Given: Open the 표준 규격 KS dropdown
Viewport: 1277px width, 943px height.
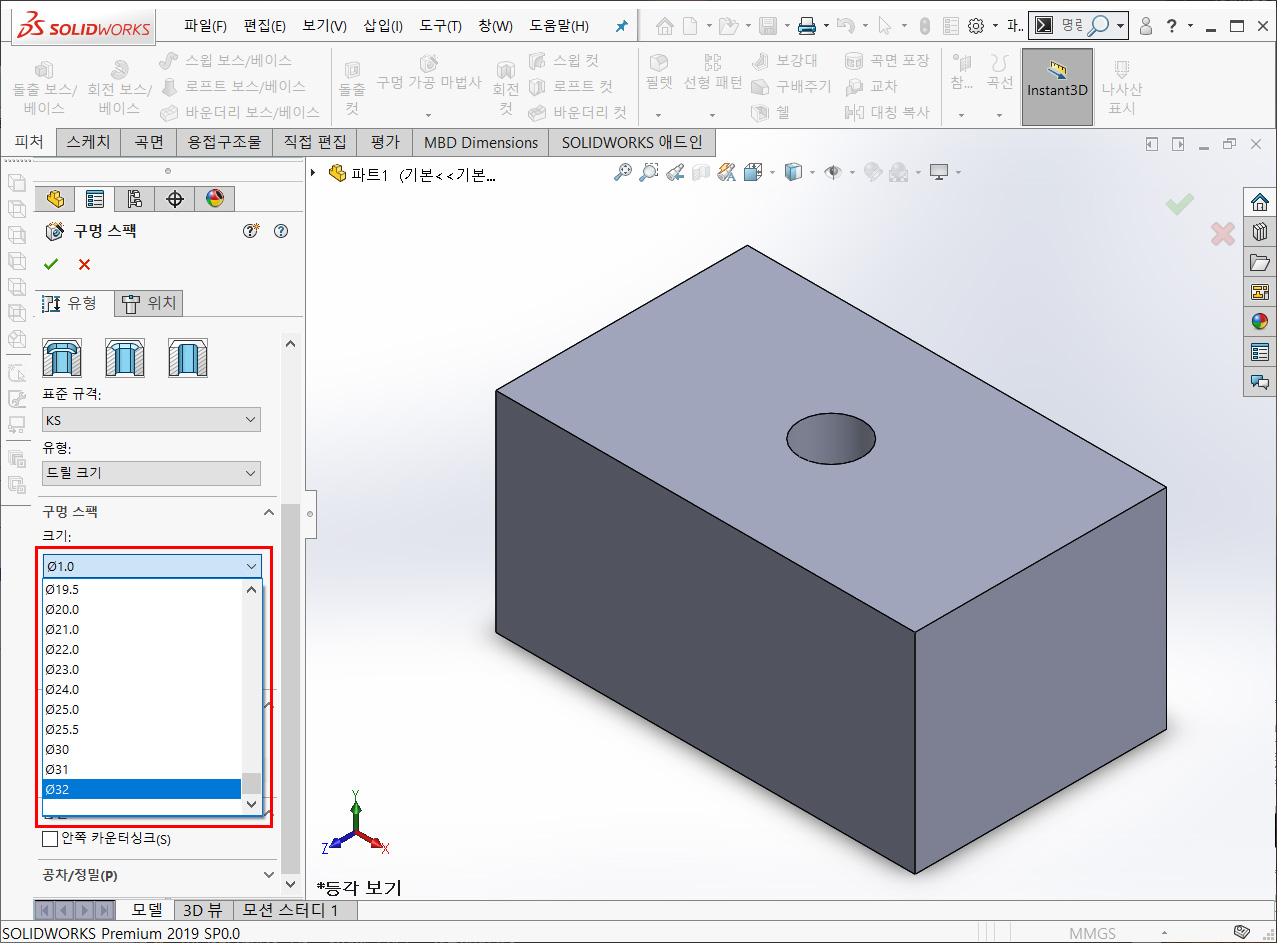Looking at the screenshot, I should (x=152, y=420).
